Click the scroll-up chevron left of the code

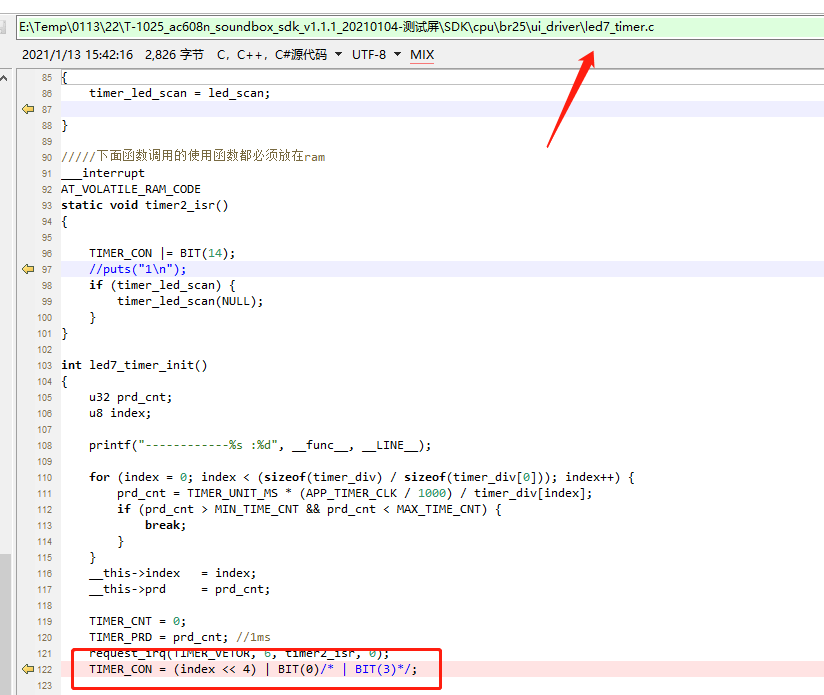(x=4, y=78)
